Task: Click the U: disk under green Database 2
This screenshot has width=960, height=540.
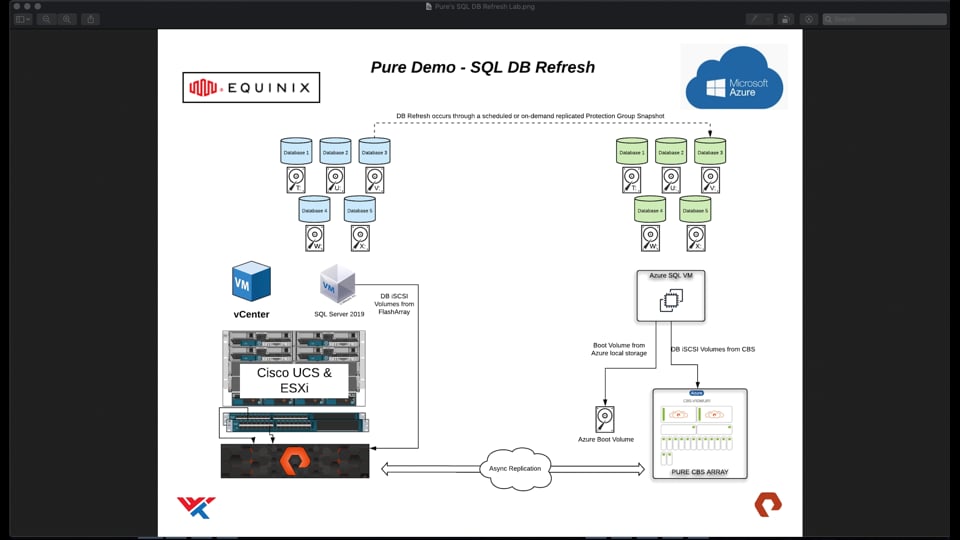Action: tap(671, 181)
